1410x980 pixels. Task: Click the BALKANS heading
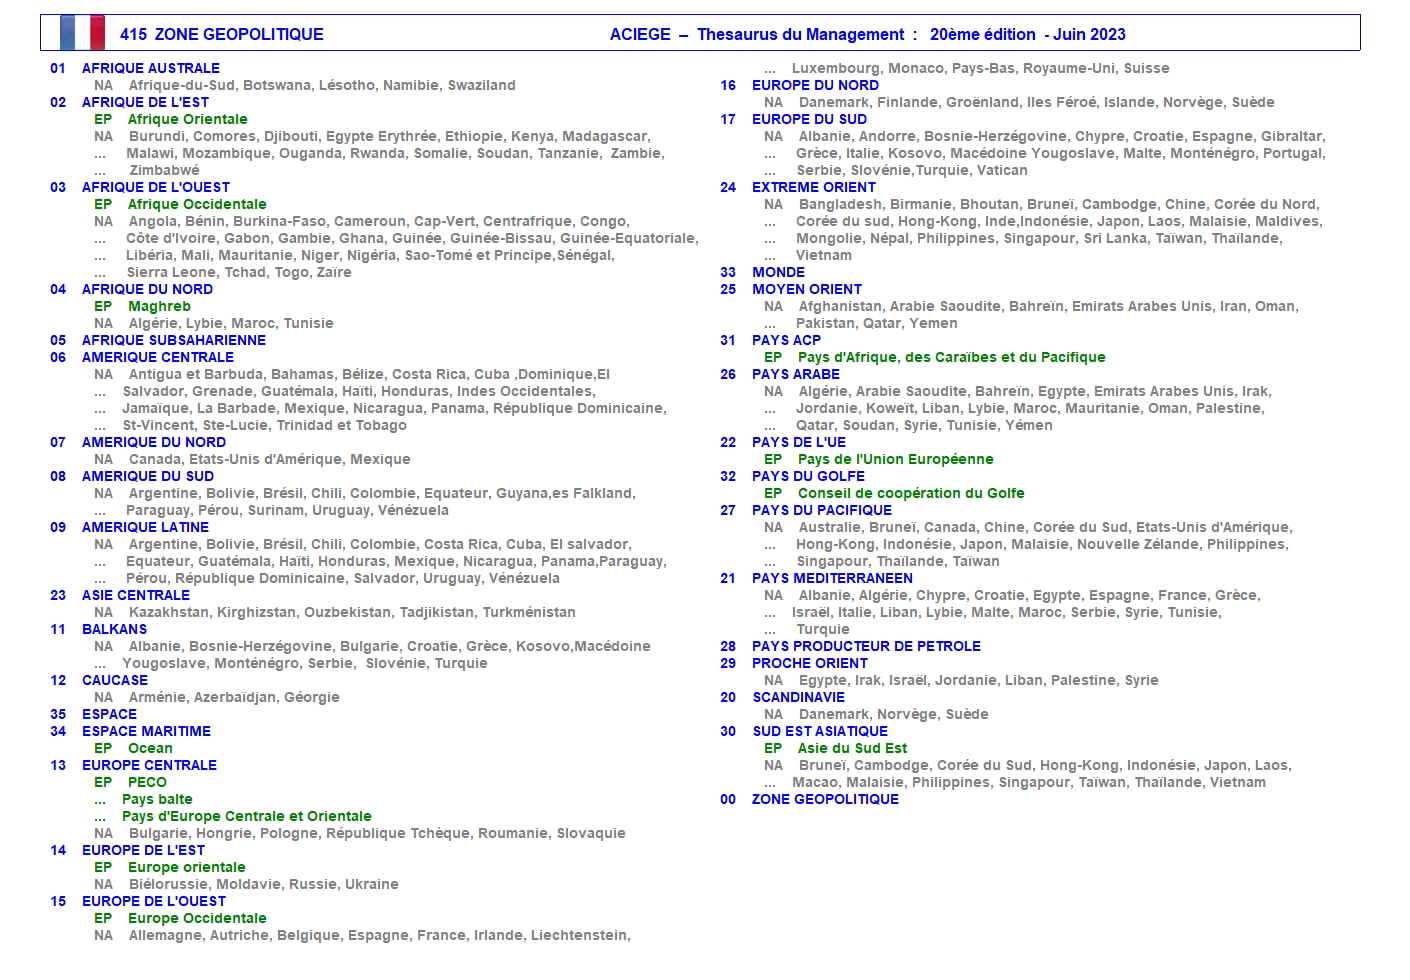114,629
